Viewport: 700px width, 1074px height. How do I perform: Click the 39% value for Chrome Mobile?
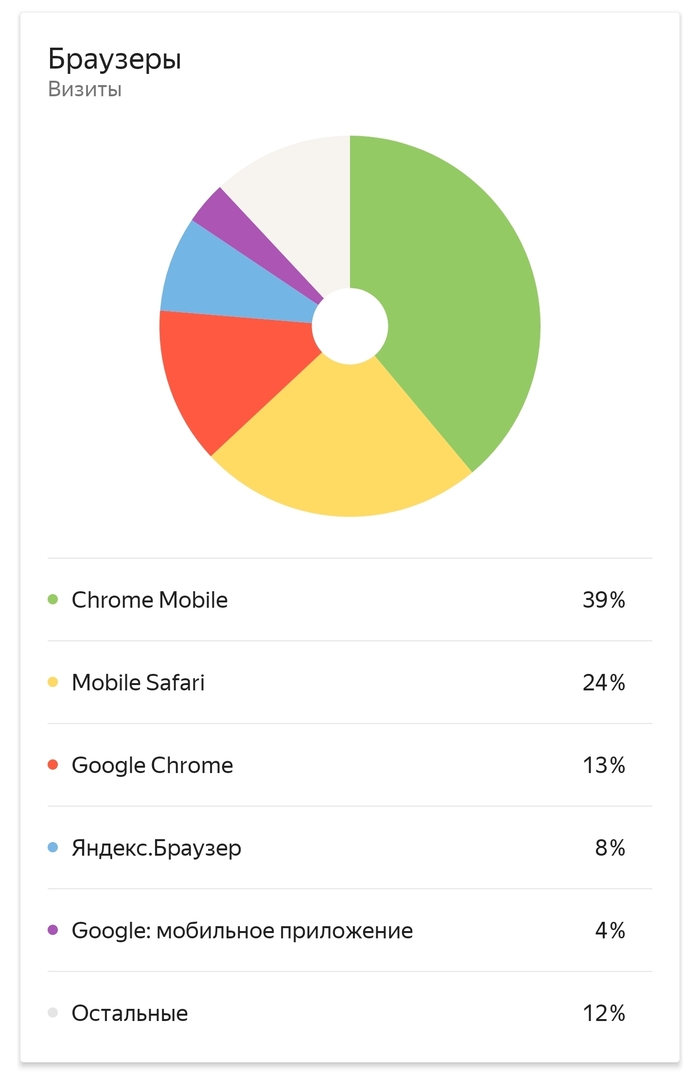pos(604,600)
